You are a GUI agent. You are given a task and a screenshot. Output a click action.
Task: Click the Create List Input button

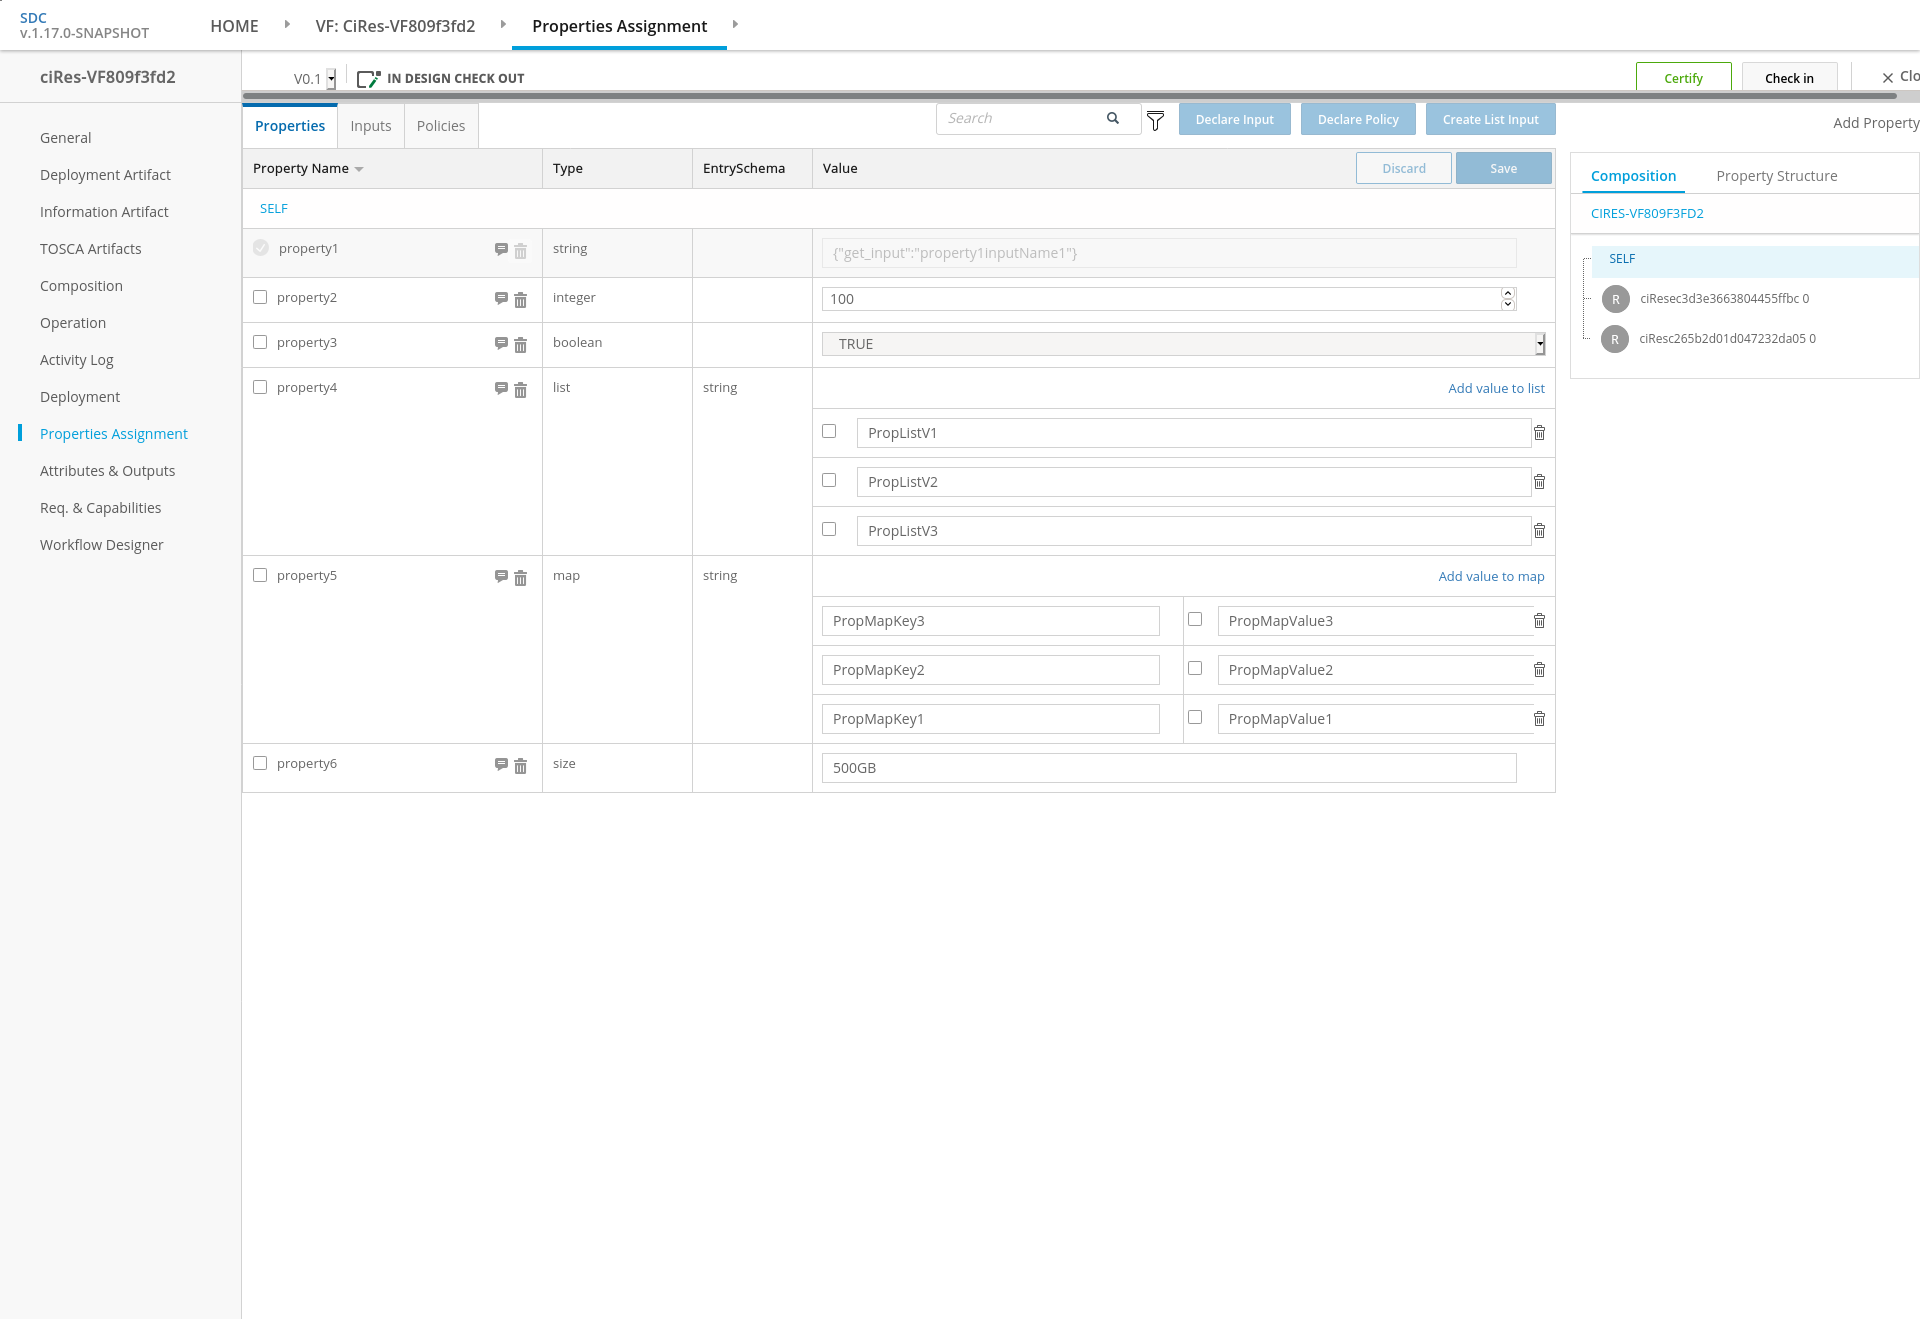tap(1490, 119)
